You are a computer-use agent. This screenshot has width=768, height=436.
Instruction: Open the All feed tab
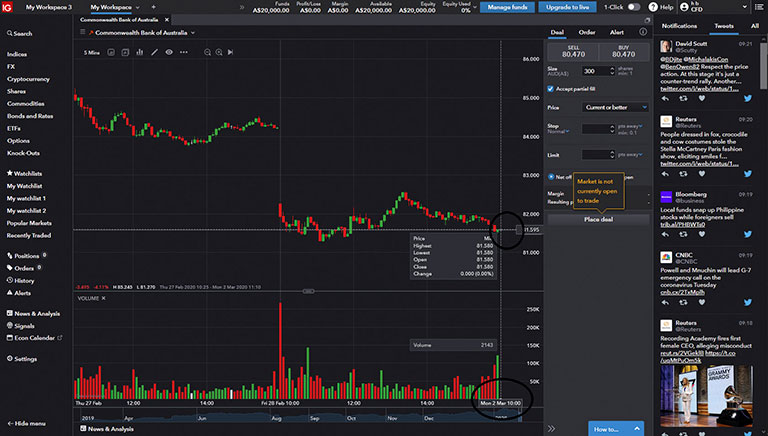[755, 26]
